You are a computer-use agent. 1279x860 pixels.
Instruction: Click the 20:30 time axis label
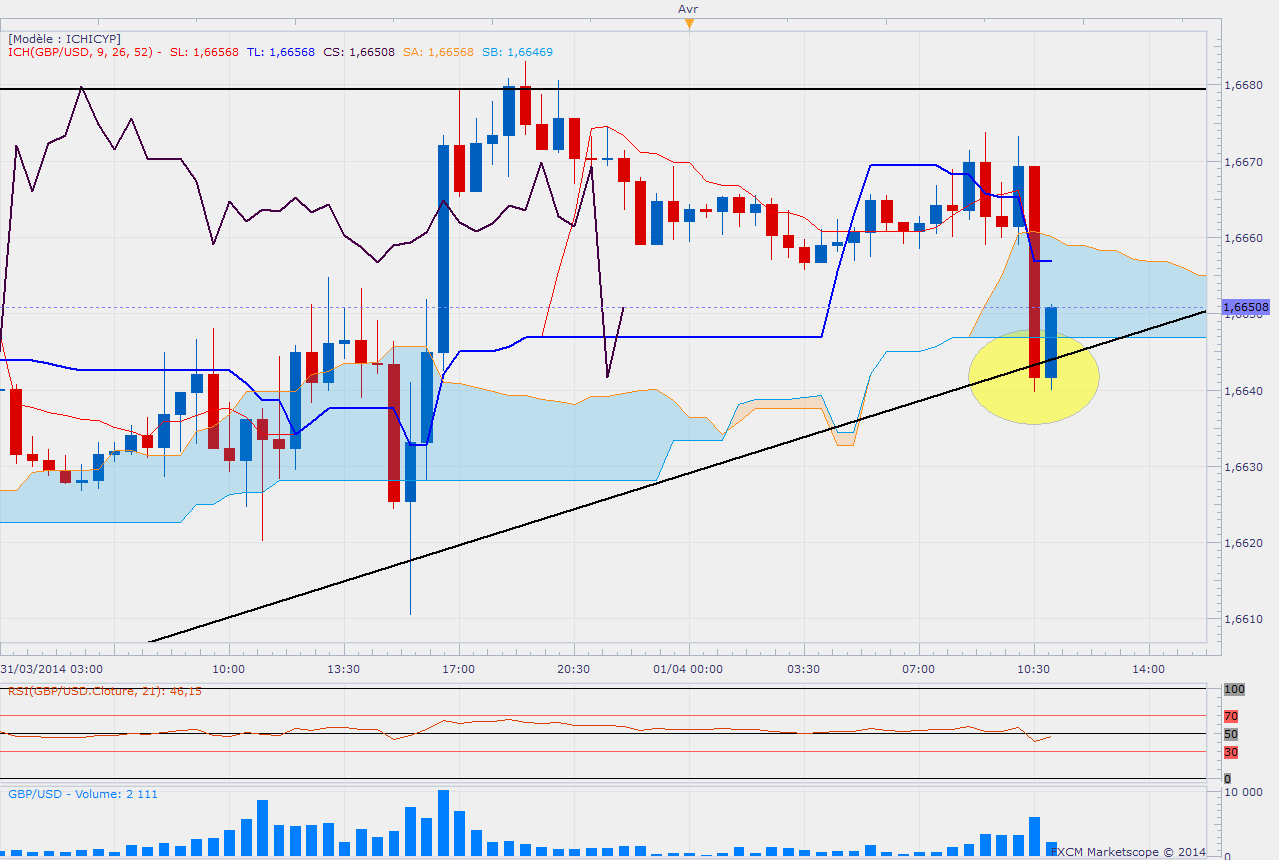[574, 668]
